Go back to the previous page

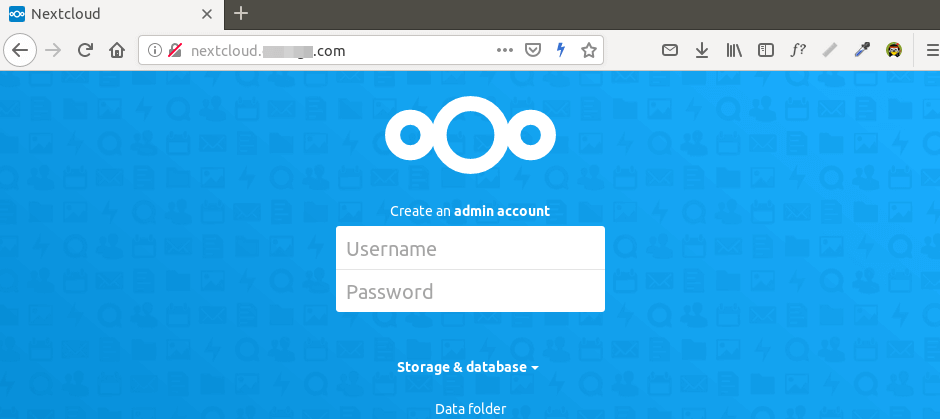point(20,50)
